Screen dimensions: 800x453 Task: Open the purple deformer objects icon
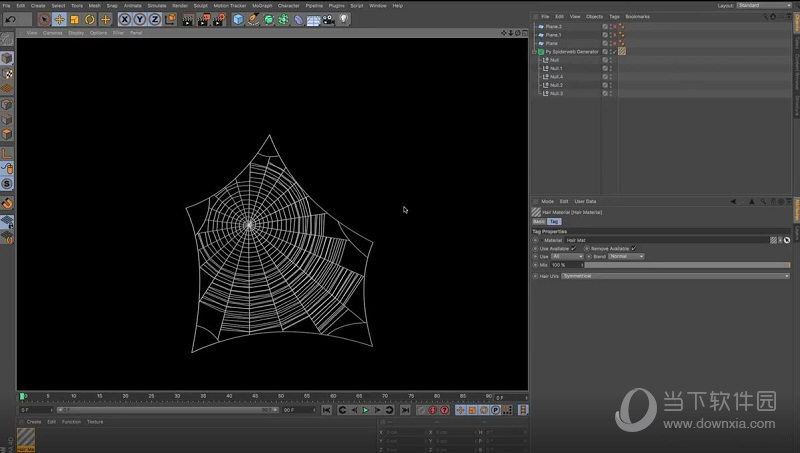(x=298, y=20)
